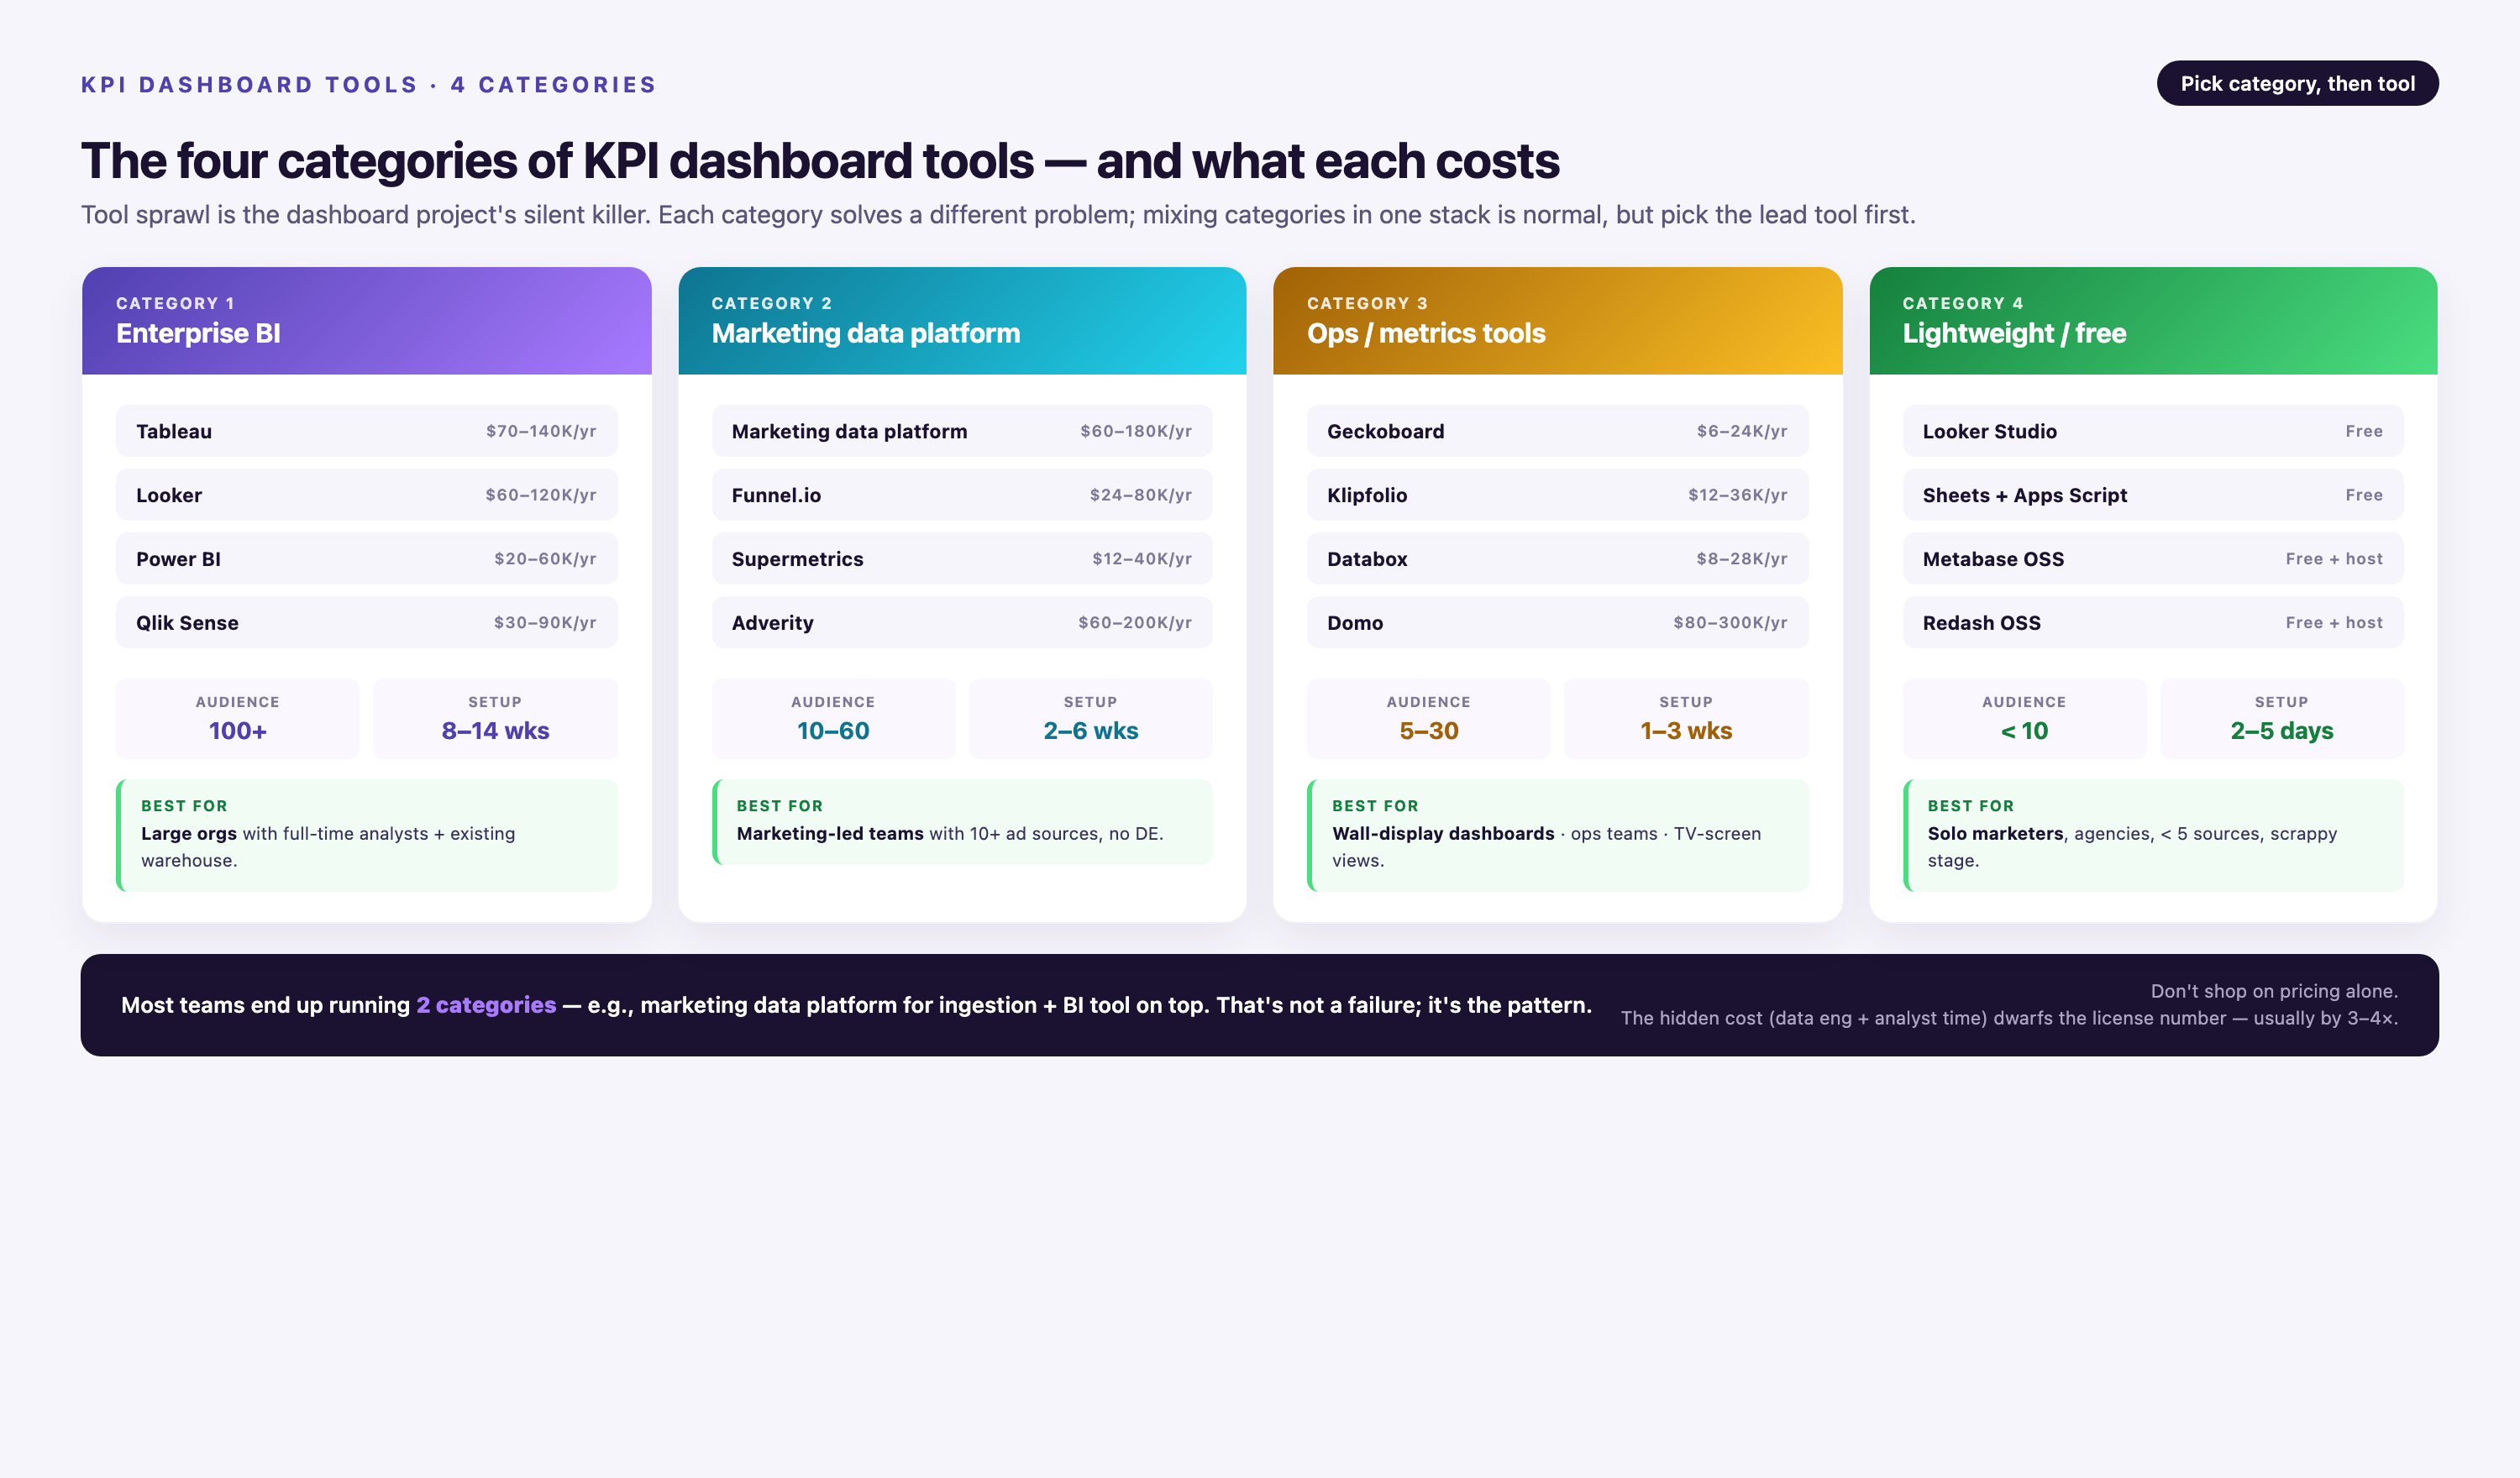The height and width of the screenshot is (1478, 2520).
Task: Select the Adverity row
Action: [962, 622]
